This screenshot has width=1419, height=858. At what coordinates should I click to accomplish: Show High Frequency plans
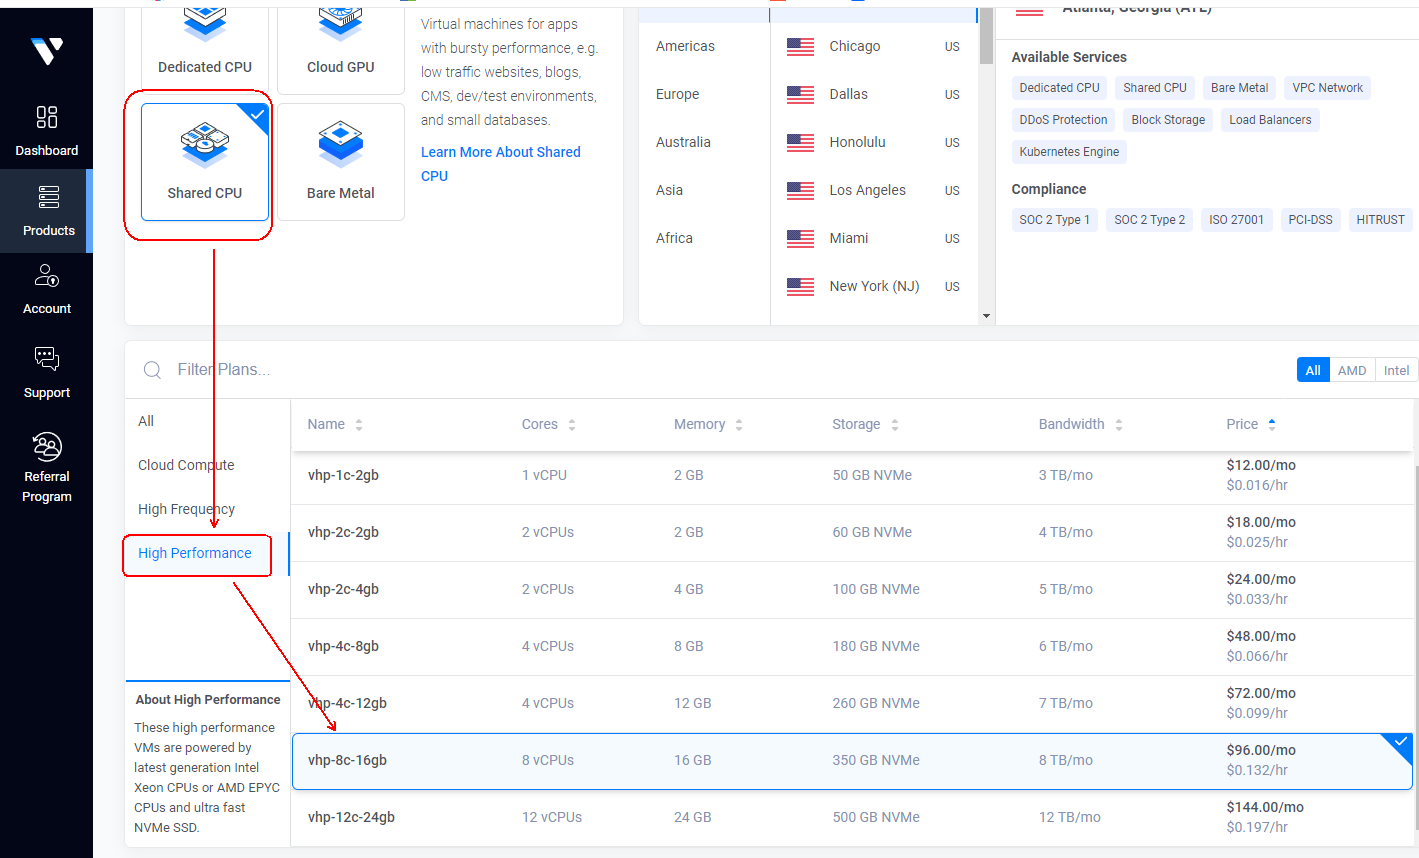pyautogui.click(x=186, y=509)
